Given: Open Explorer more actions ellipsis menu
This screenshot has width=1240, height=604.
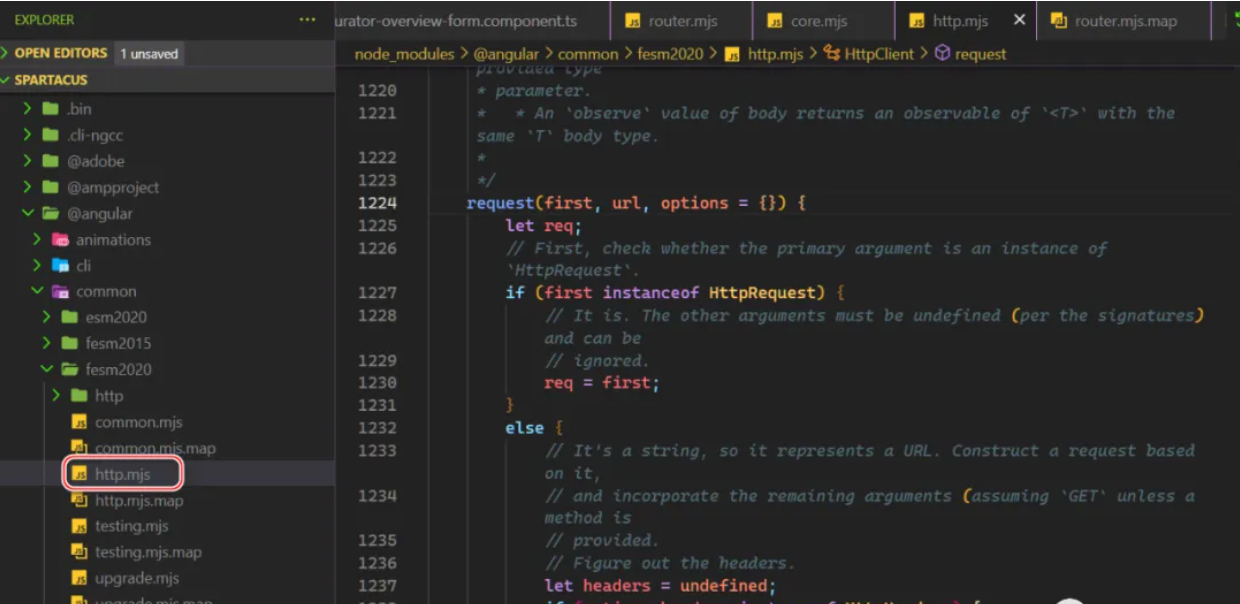Looking at the screenshot, I should click(307, 20).
